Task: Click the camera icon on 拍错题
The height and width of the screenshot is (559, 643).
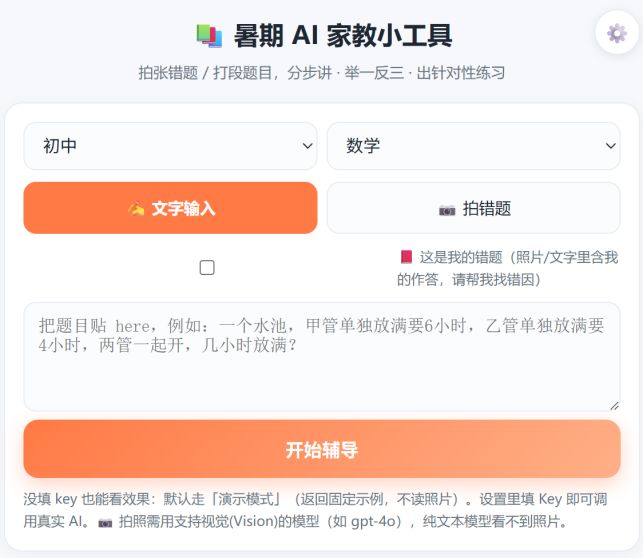Action: (x=447, y=210)
